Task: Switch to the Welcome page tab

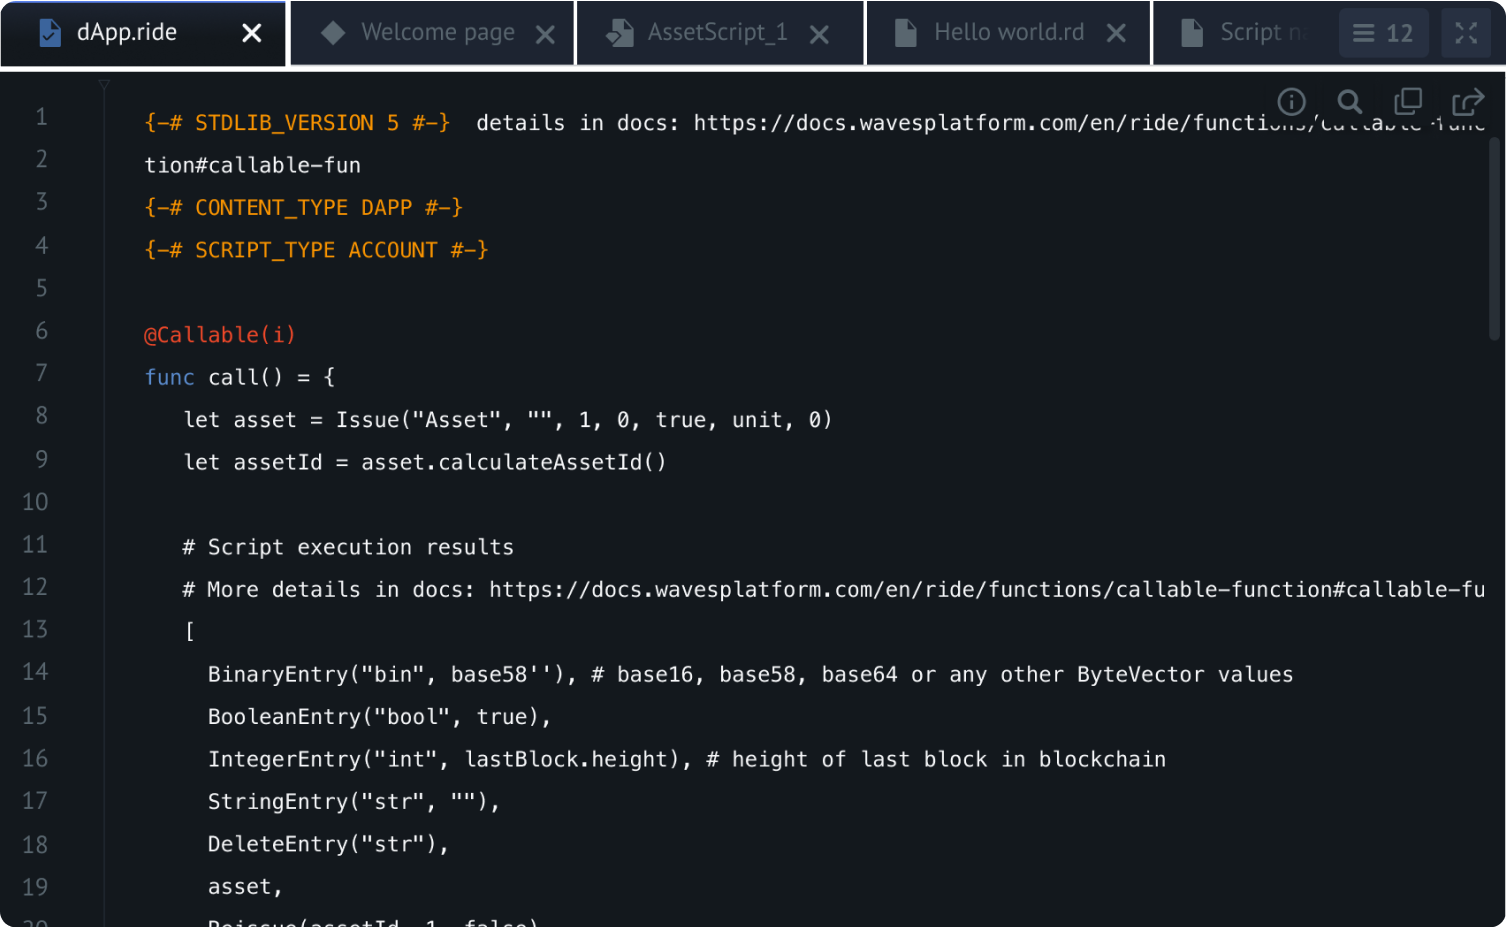Action: pyautogui.click(x=438, y=33)
